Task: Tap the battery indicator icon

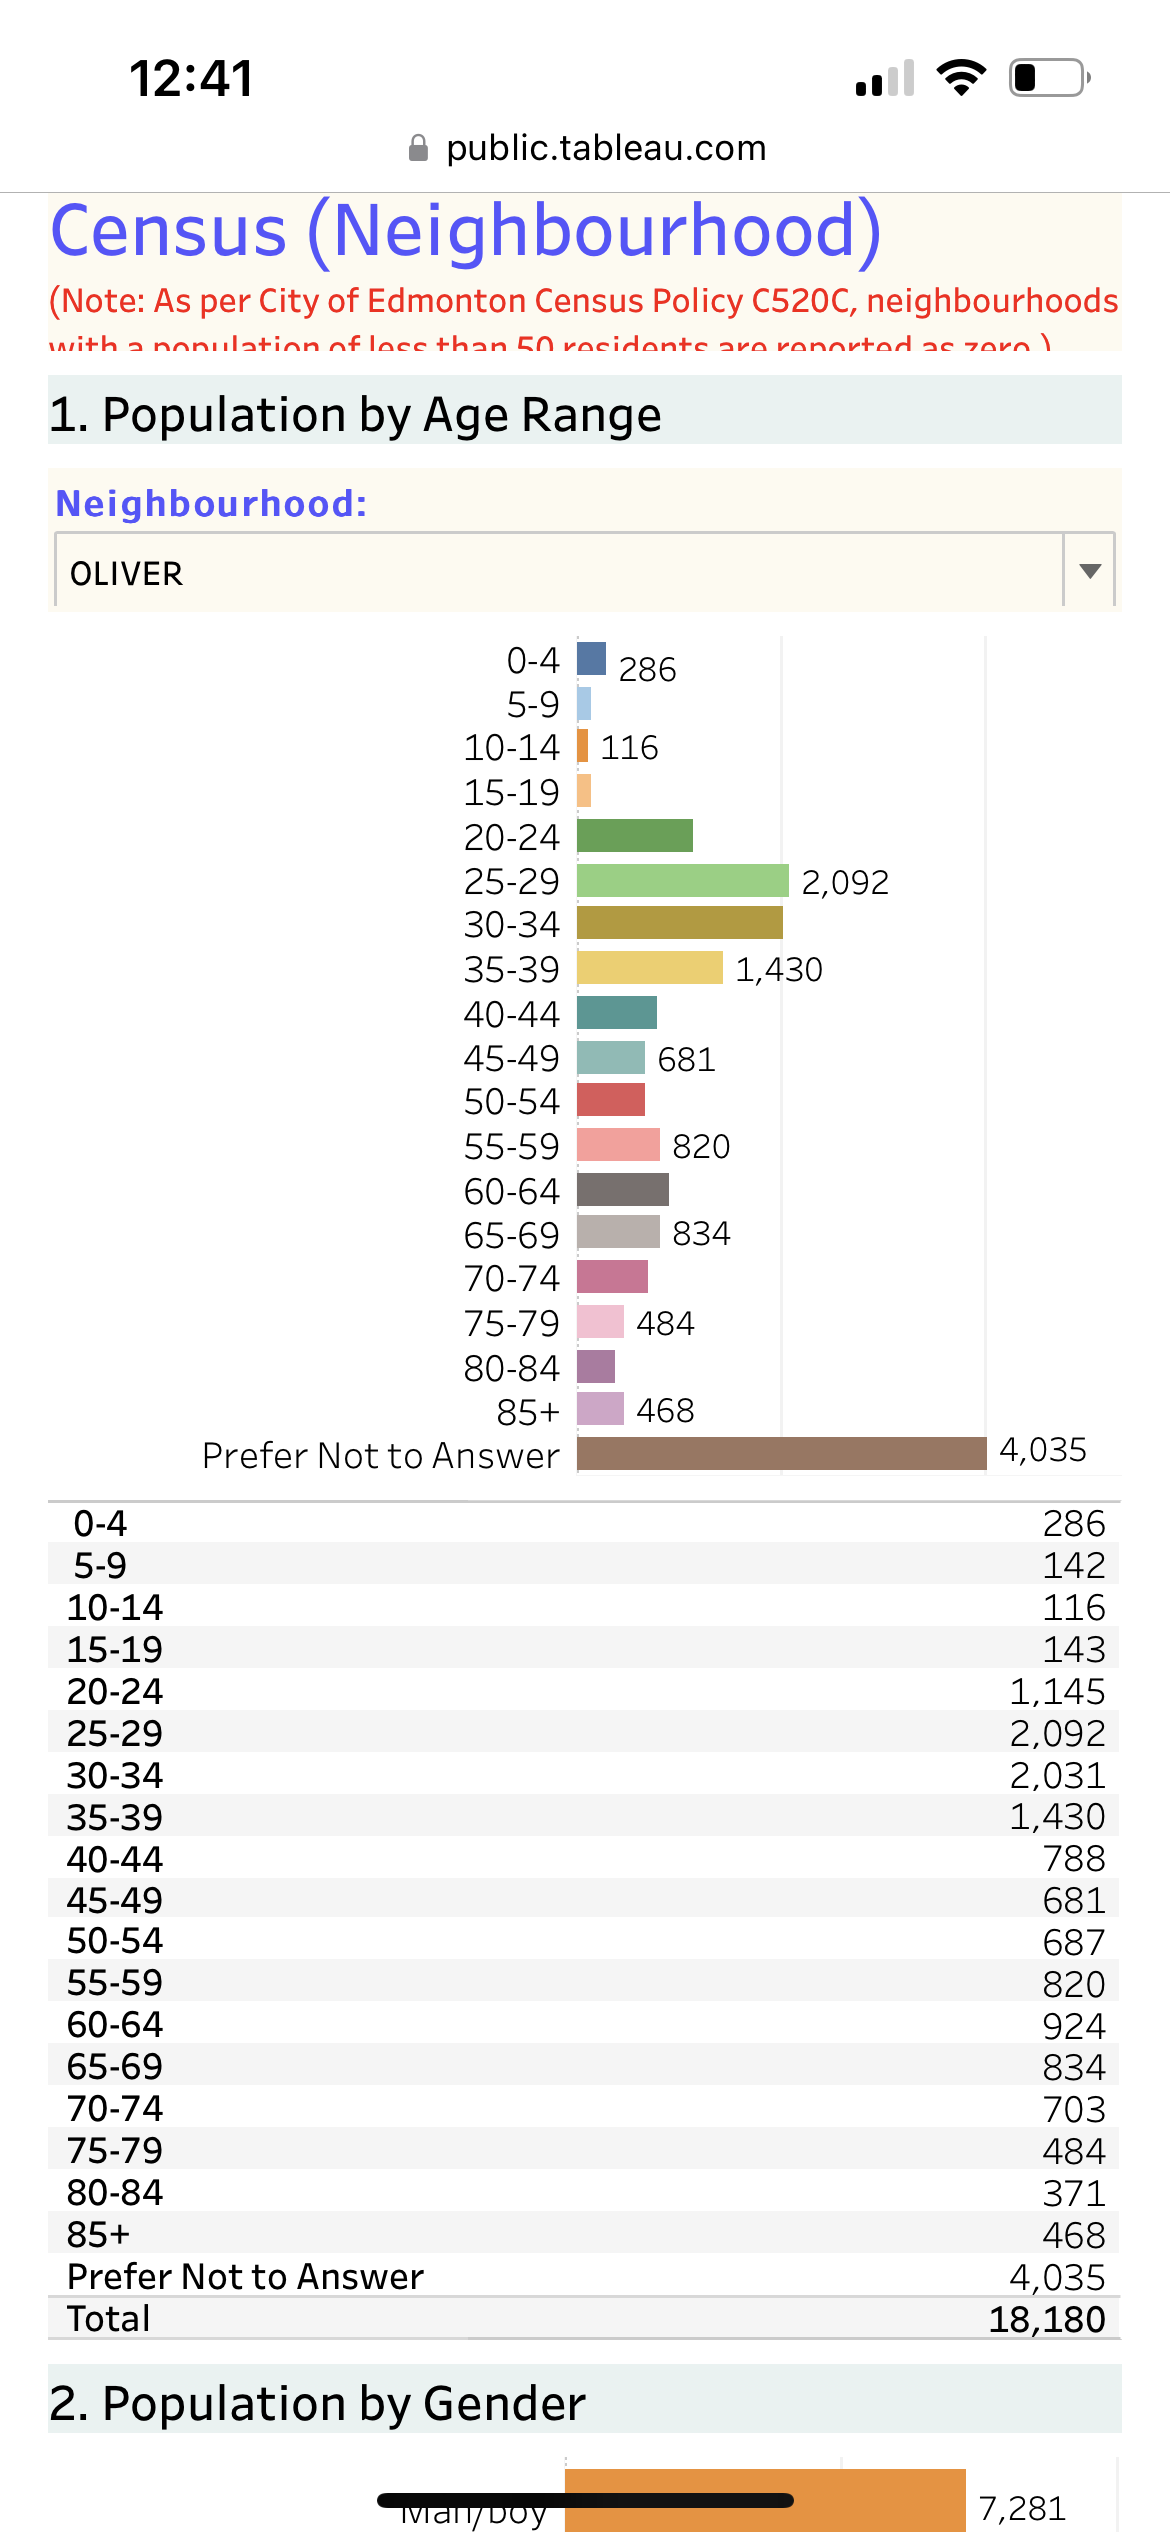Action: (1049, 78)
